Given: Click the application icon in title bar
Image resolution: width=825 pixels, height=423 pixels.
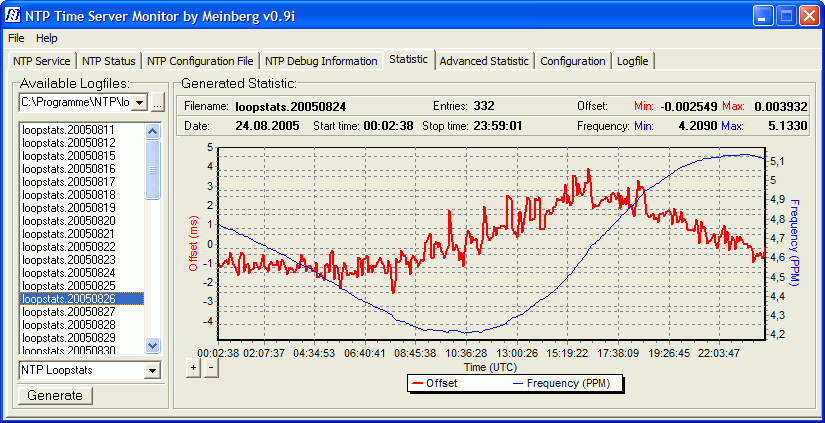Looking at the screenshot, I should click(14, 16).
